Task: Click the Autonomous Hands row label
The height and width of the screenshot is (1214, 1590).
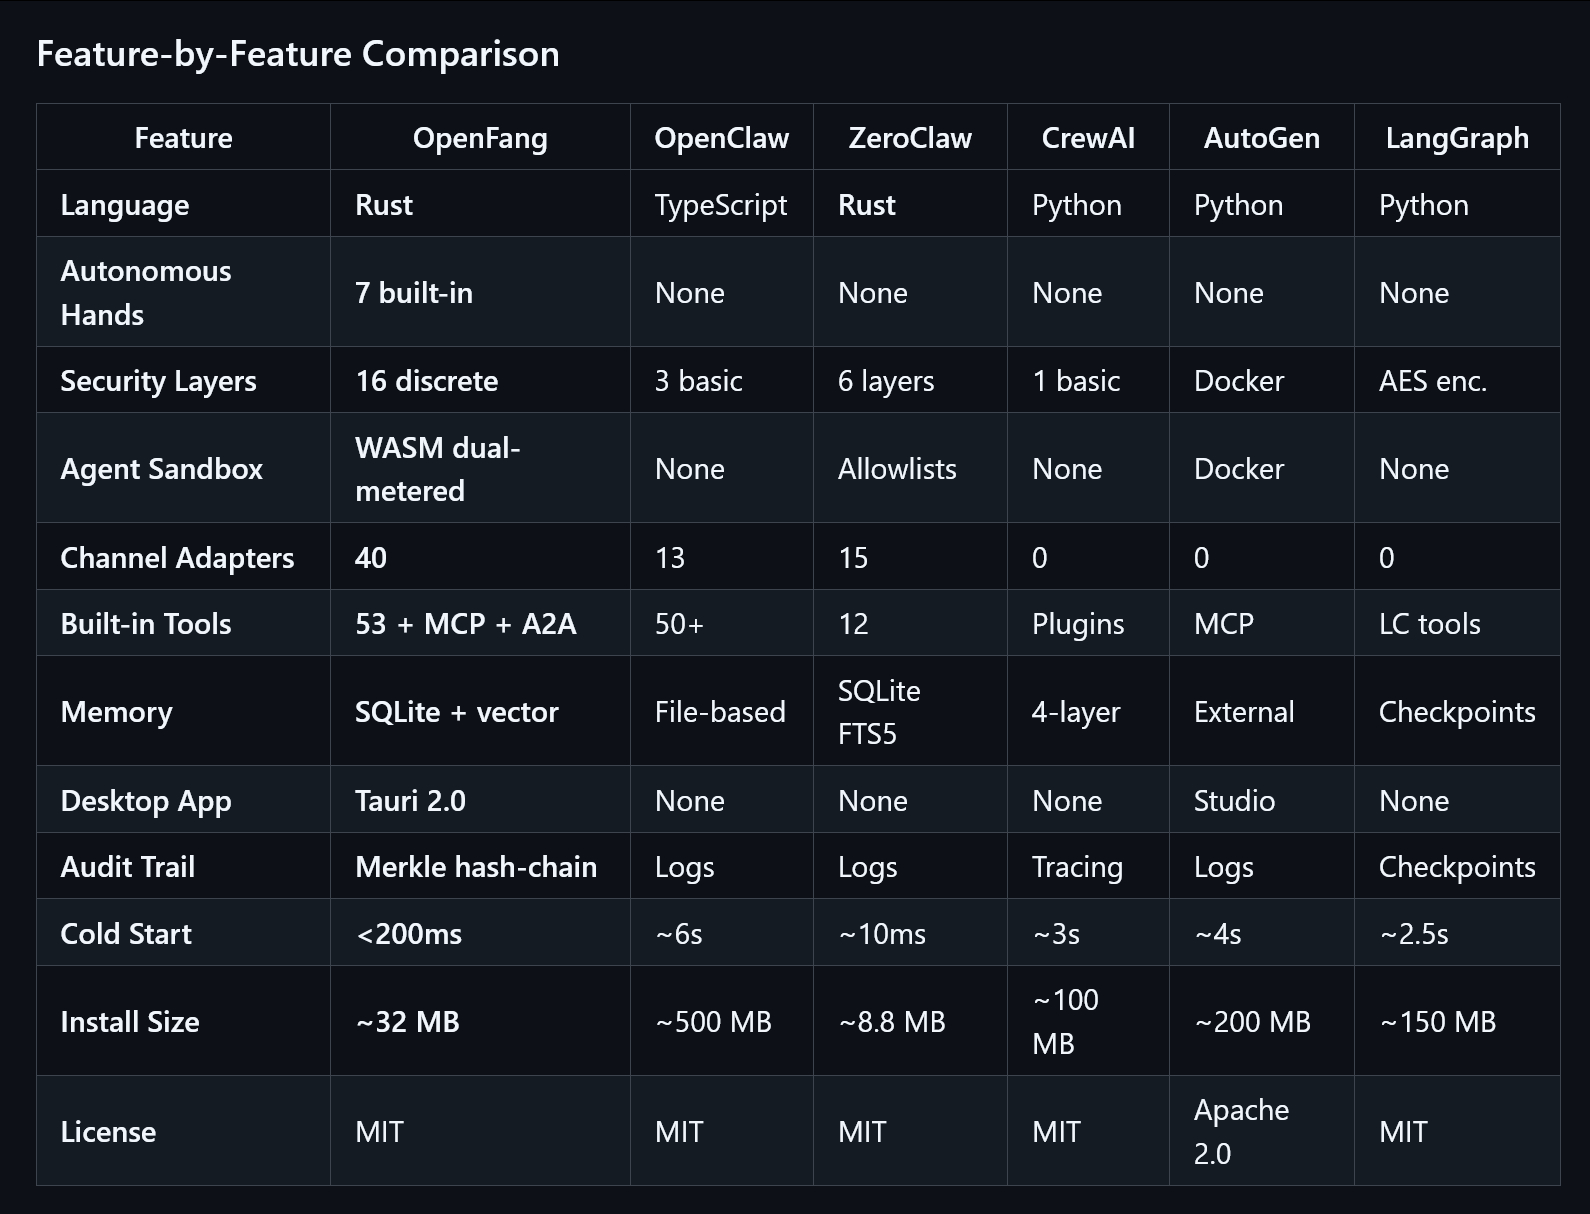Action: coord(146,293)
